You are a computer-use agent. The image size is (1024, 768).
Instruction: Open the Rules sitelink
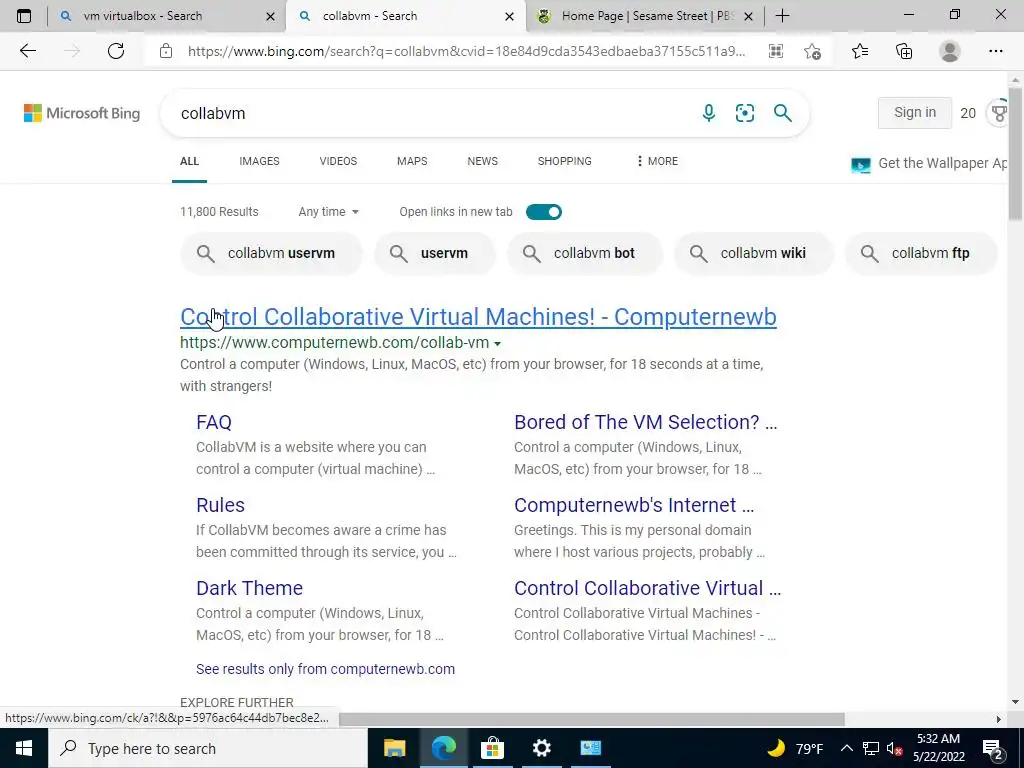coord(221,505)
